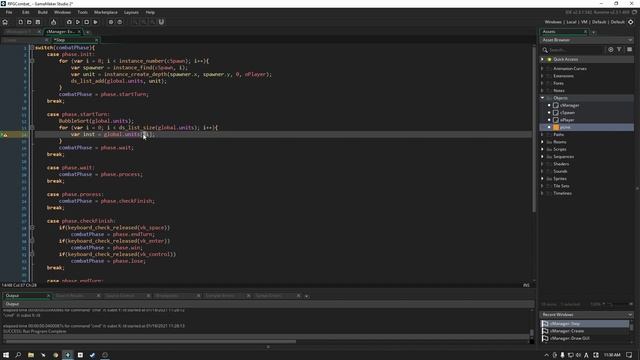Click the Create Executable toolbar icon
The height and width of the screenshot is (360, 640).
(53, 22)
